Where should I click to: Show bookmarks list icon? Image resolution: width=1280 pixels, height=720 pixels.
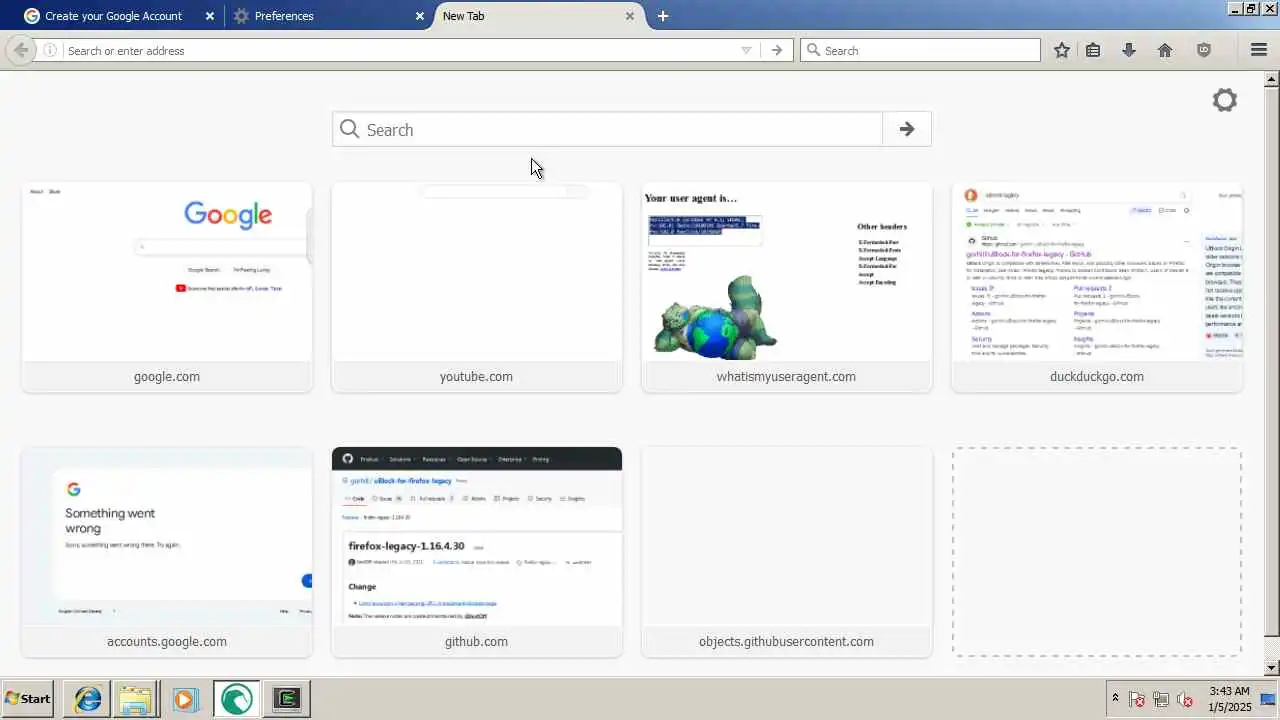1093,50
